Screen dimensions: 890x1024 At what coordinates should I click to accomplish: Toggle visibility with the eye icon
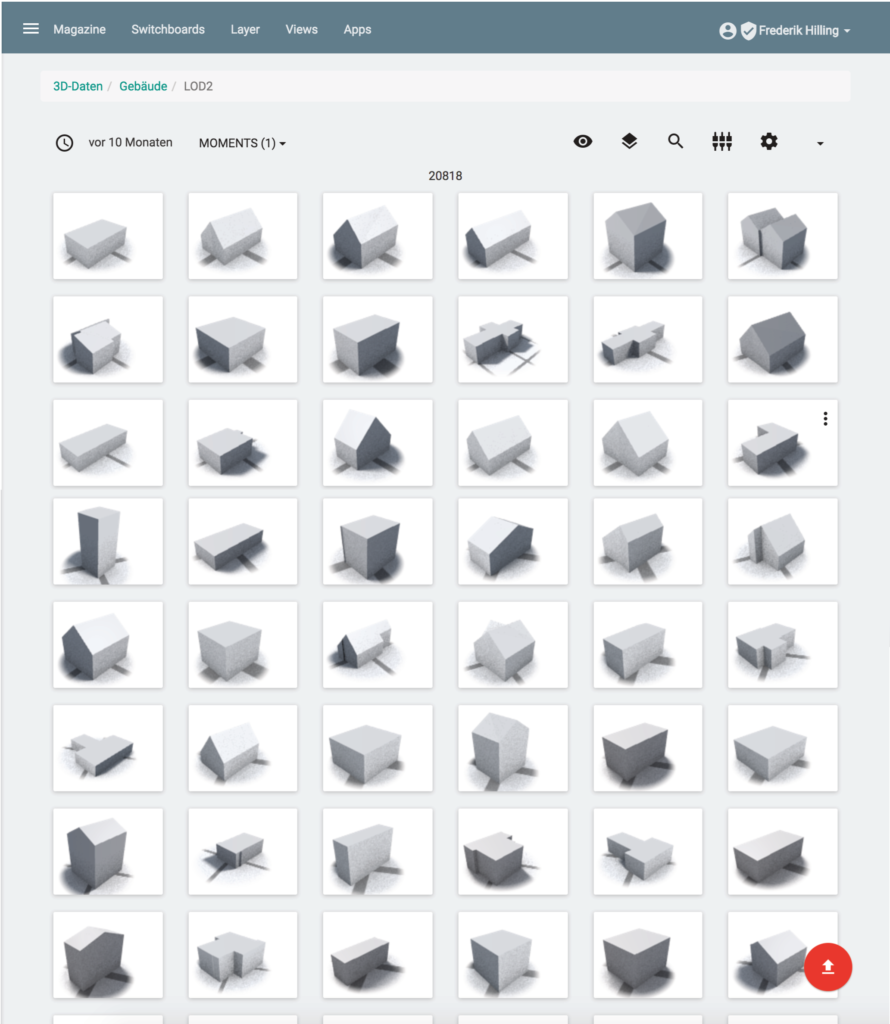pos(583,142)
